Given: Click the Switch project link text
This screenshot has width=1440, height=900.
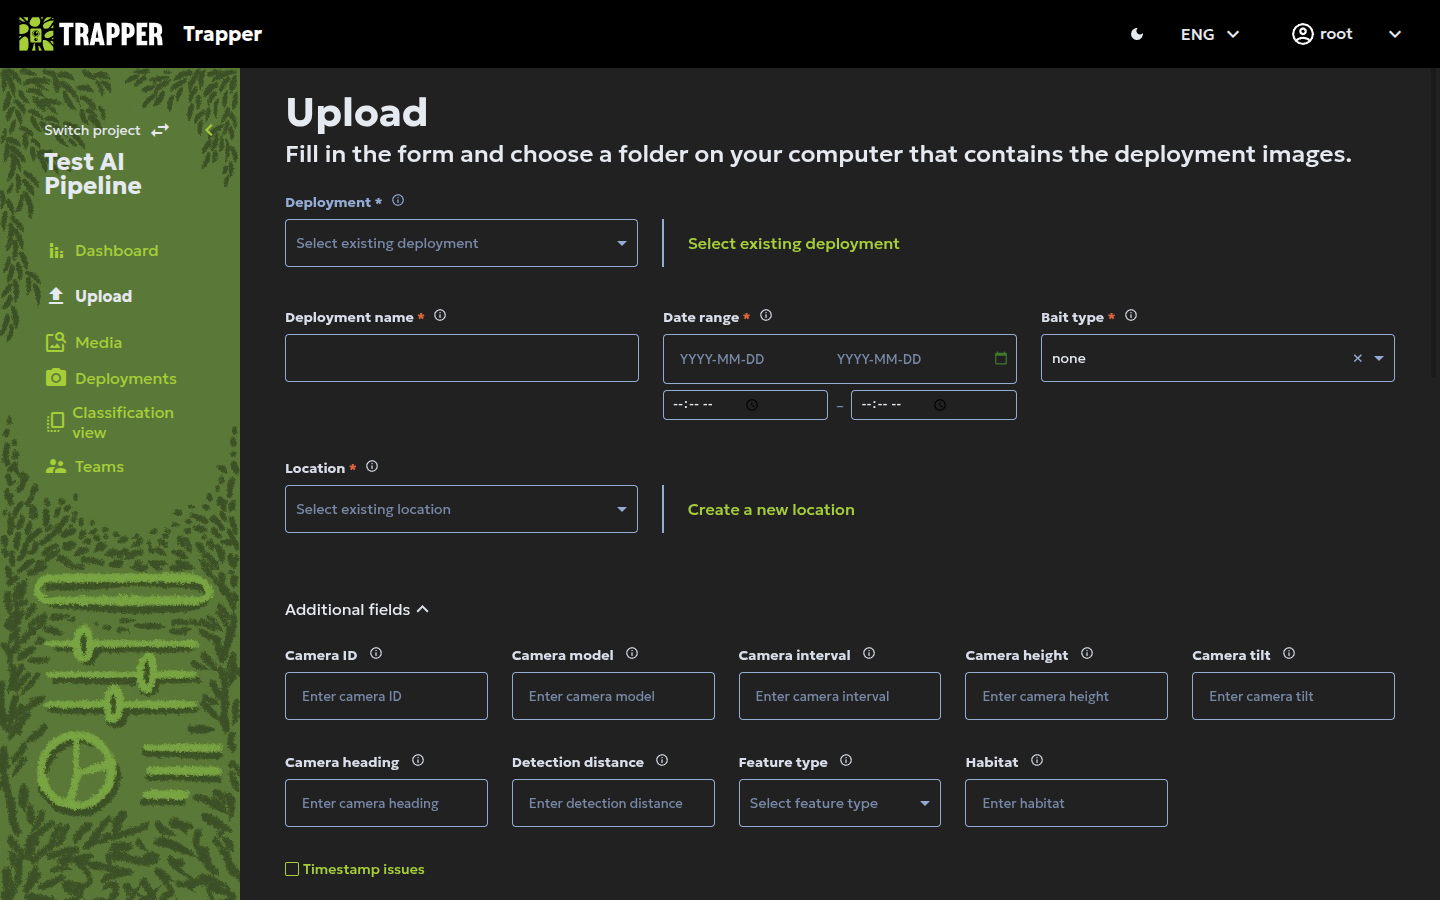Looking at the screenshot, I should click(92, 130).
